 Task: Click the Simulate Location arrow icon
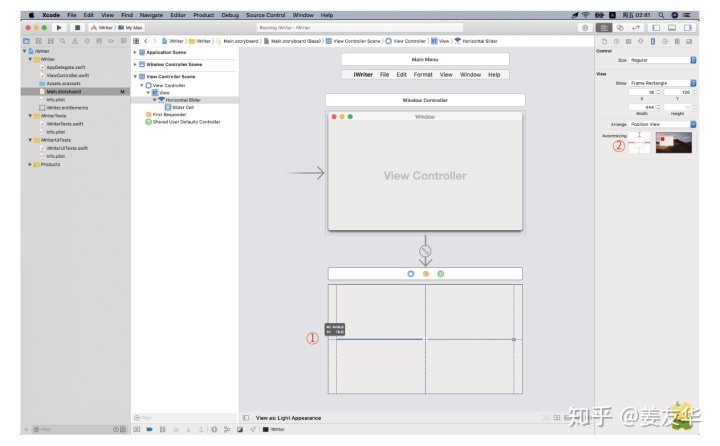(x=253, y=429)
